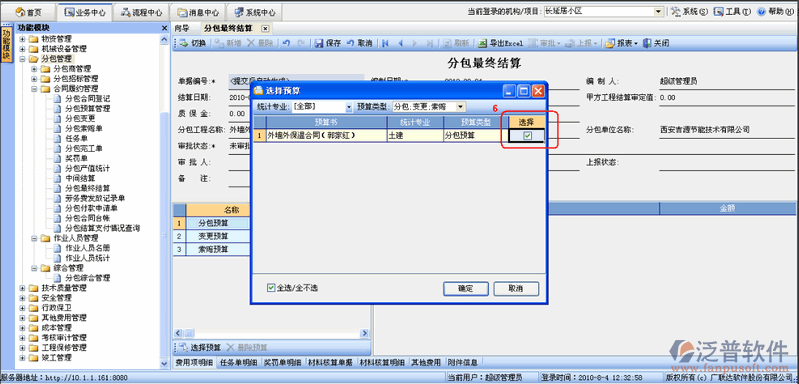
Task: Select 作业人员名册 tree item
Action: point(88,248)
